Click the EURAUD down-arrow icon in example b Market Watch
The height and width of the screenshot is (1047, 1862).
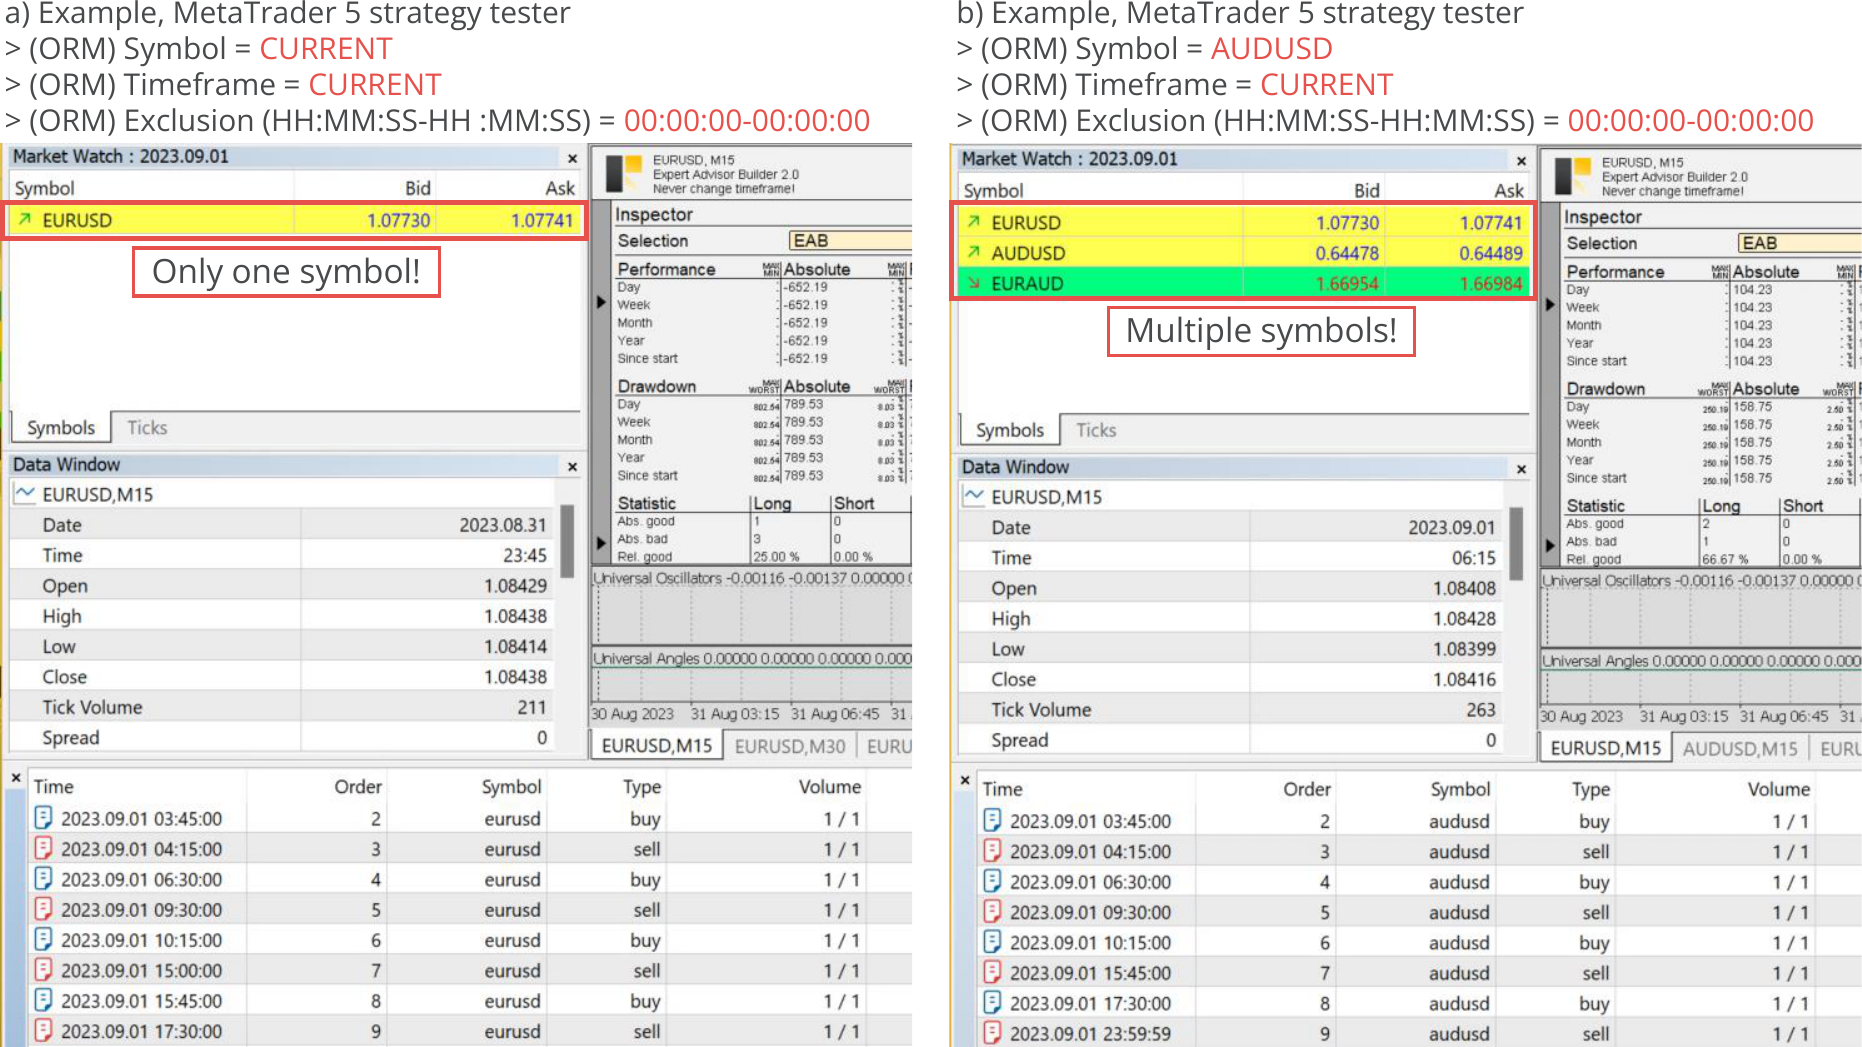(x=974, y=283)
